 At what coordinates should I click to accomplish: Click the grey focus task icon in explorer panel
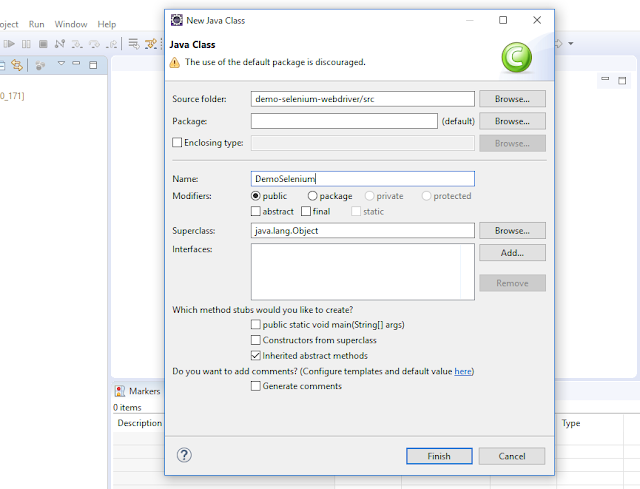40,65
